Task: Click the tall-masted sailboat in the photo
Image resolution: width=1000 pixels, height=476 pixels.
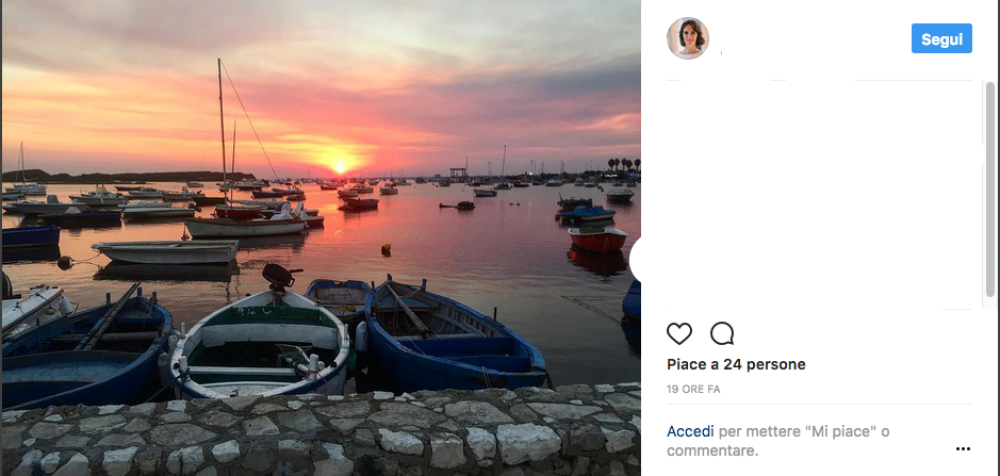Action: (x=243, y=222)
